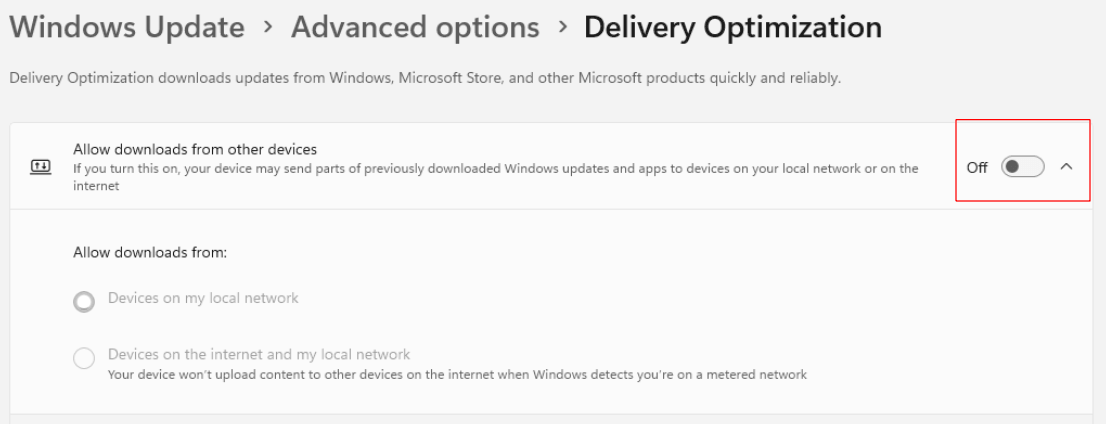1106x424 pixels.
Task: Click the Delivery Optimization page title
Action: tap(732, 27)
